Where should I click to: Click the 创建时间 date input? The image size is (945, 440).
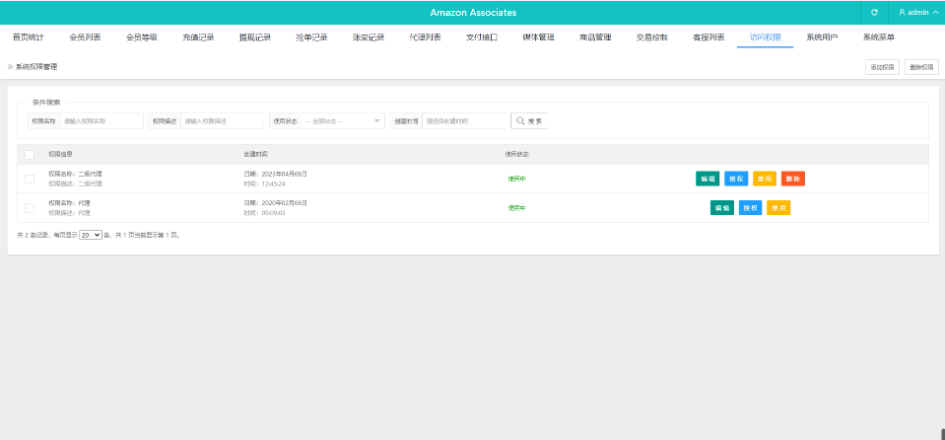click(463, 121)
